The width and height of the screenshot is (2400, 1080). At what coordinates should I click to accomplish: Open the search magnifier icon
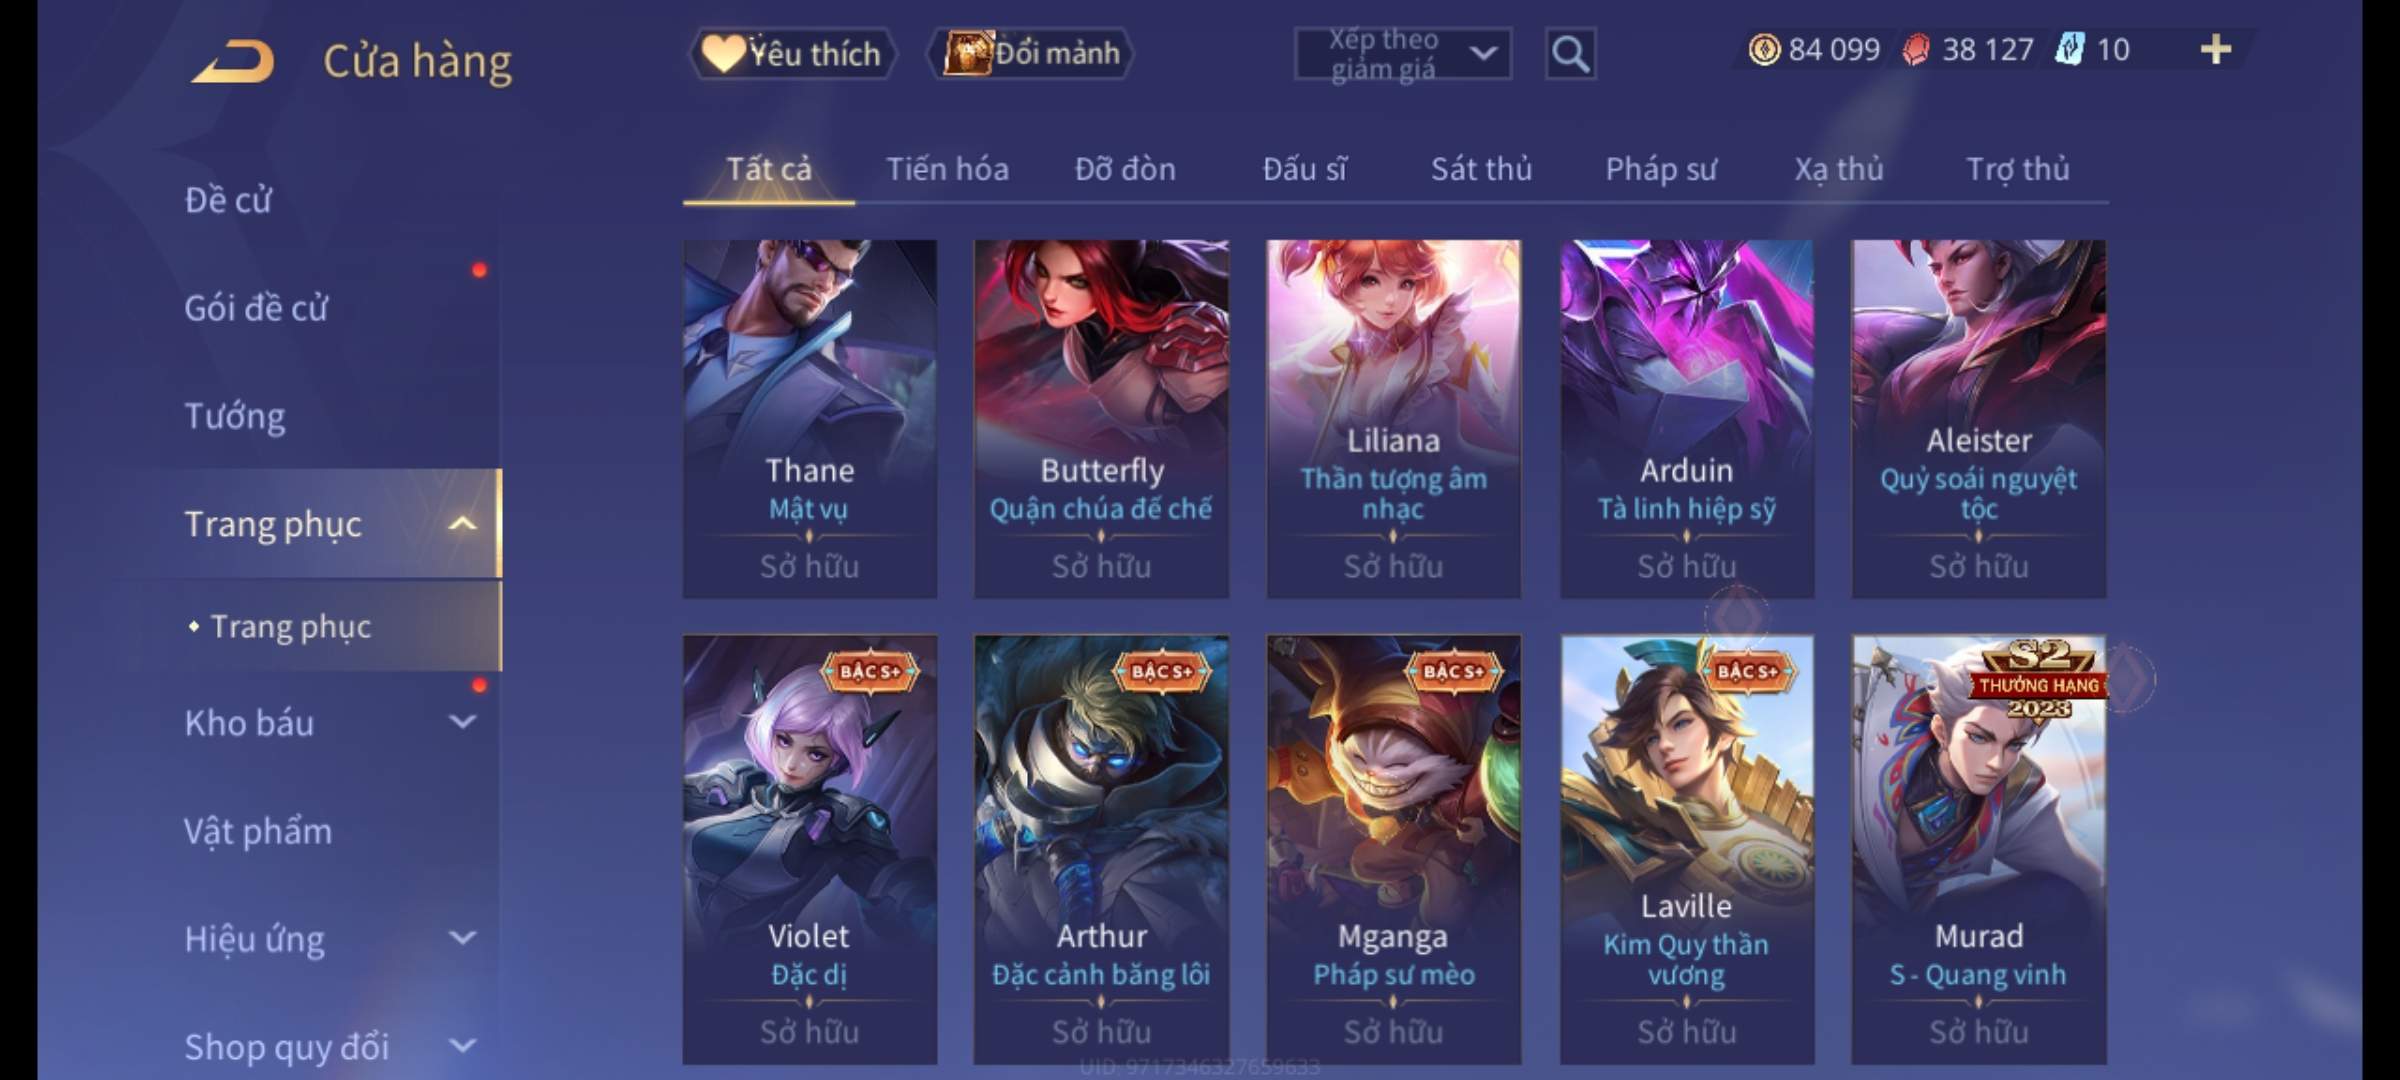tap(1570, 54)
